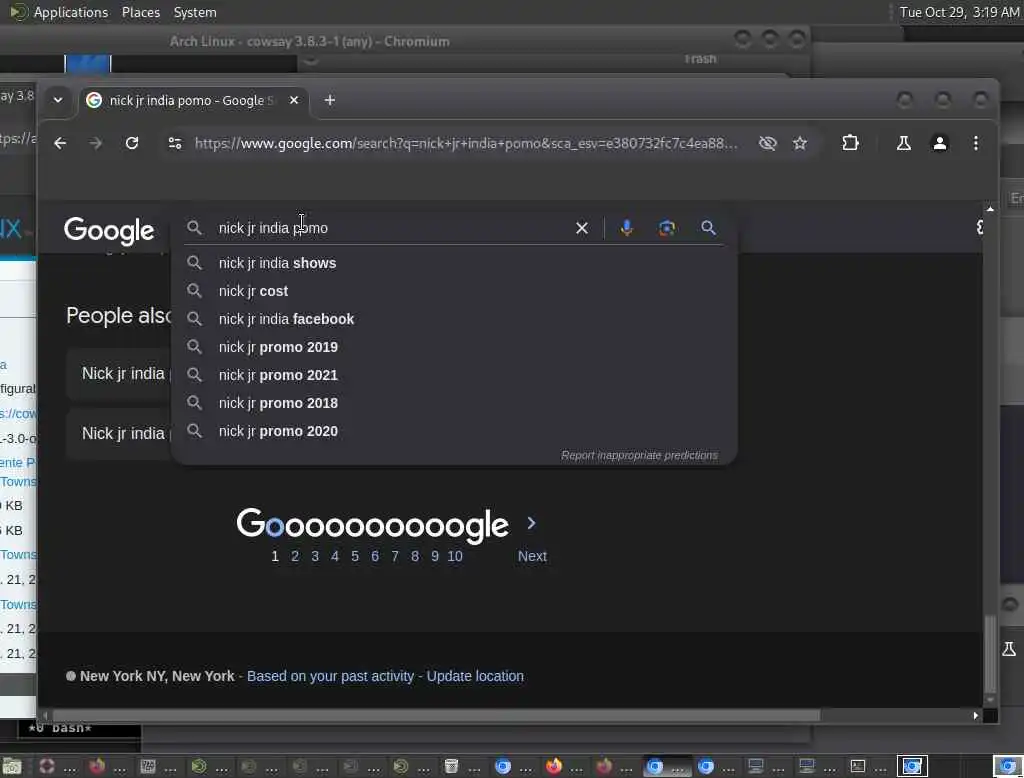Open the three-dot Chromium menu
1024x778 pixels.
(976, 143)
